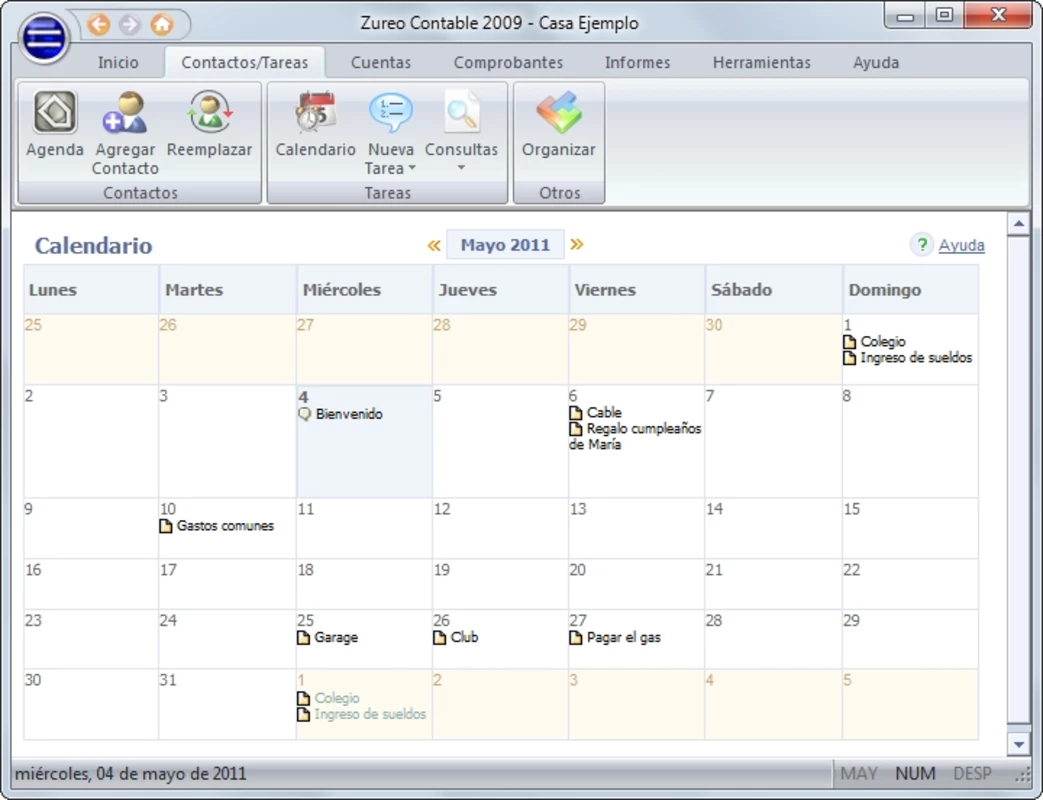Image resolution: width=1043 pixels, height=800 pixels.
Task: Click the NUM indicator in status bar
Action: pyautogui.click(x=915, y=774)
